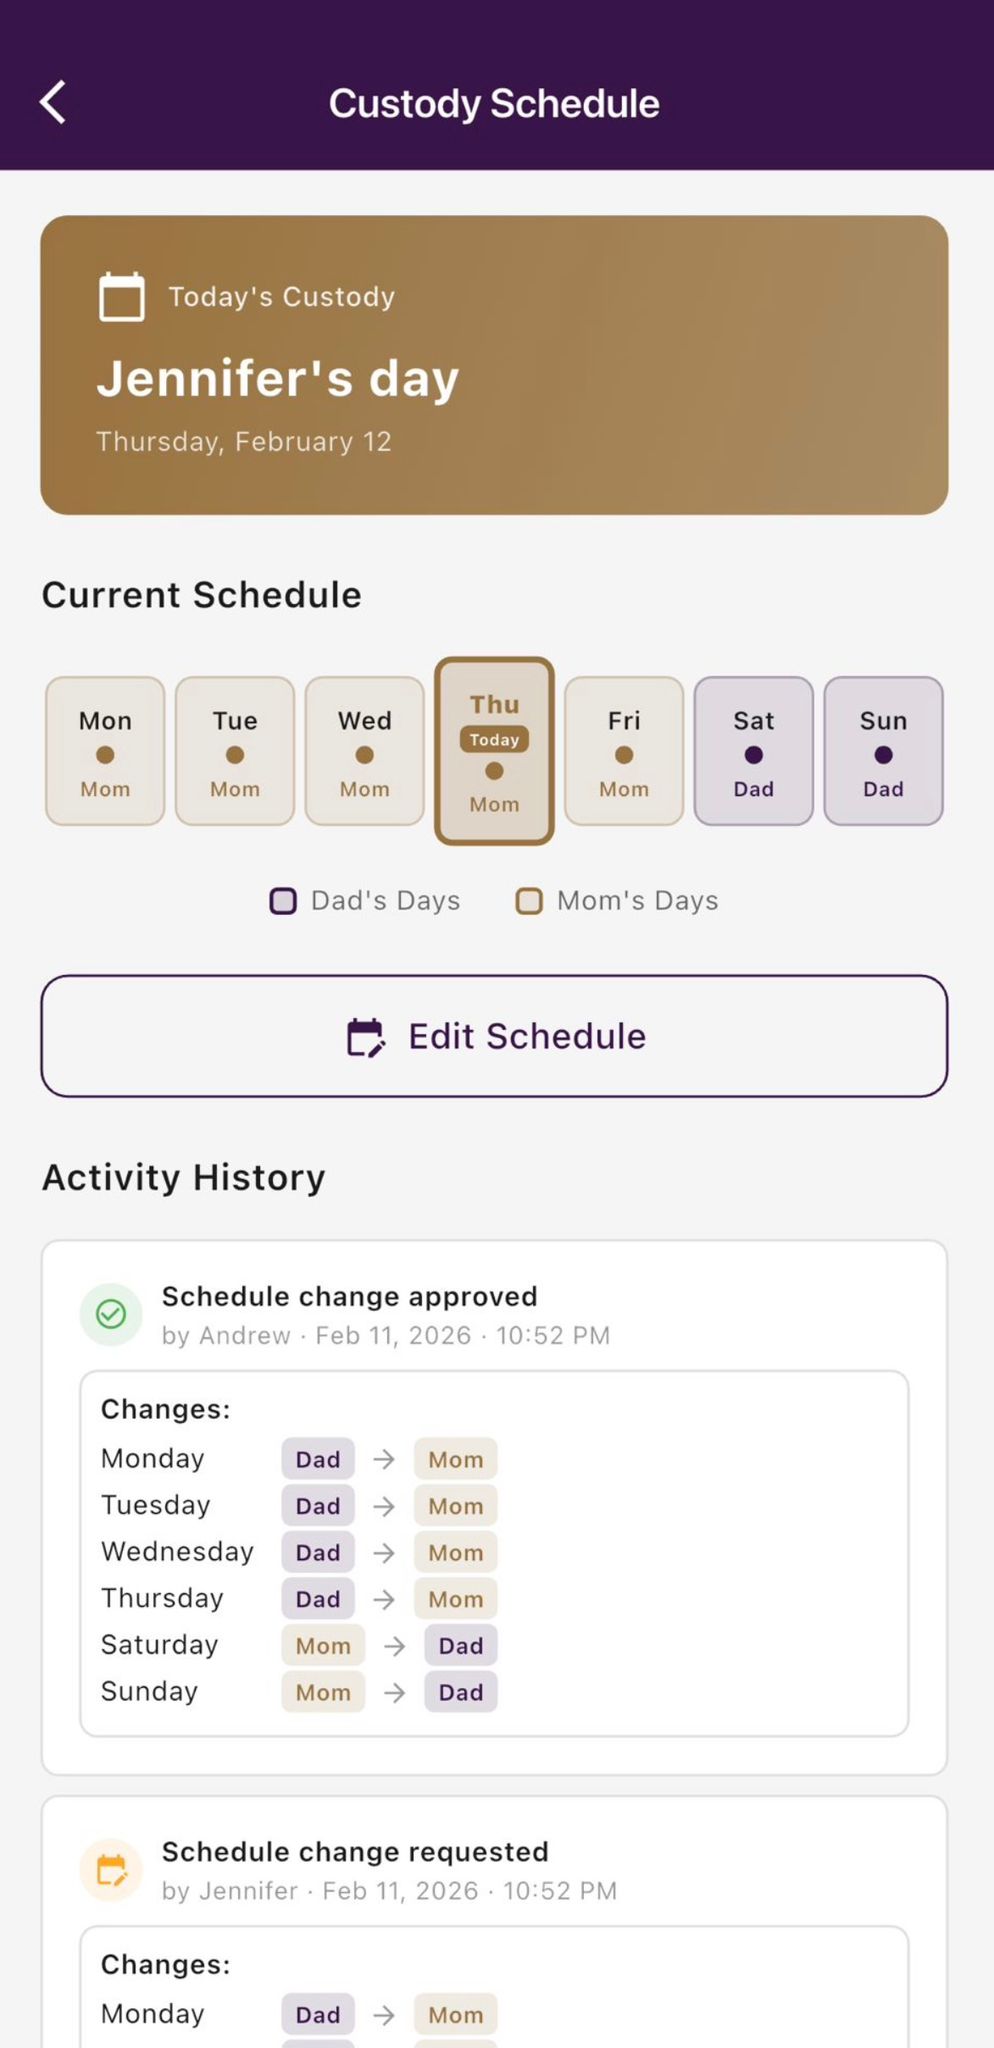The width and height of the screenshot is (994, 2048).
Task: Select the Wednesday day card
Action: (x=365, y=751)
